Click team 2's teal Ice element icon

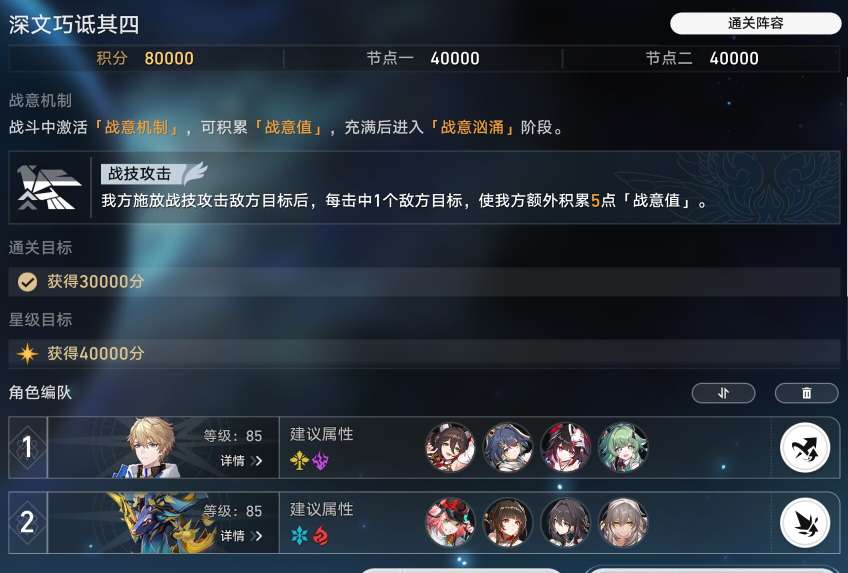tap(299, 536)
